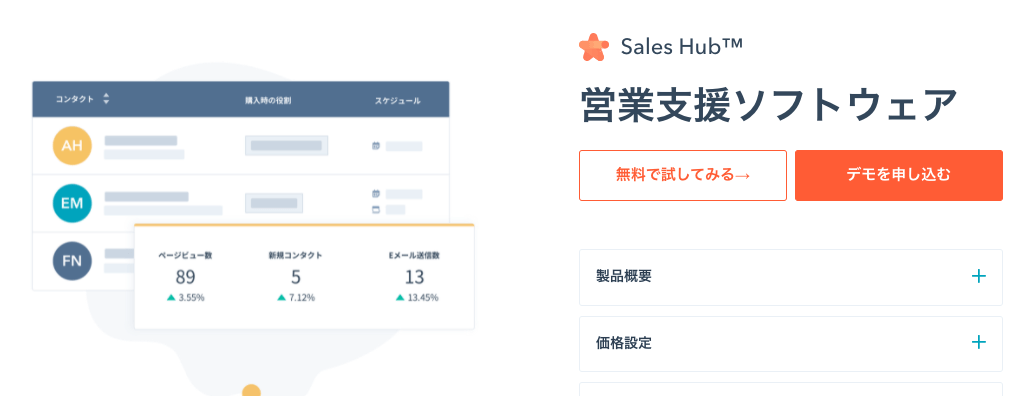
Task: Click the upper calendar icon in EM row
Action: 376,193
